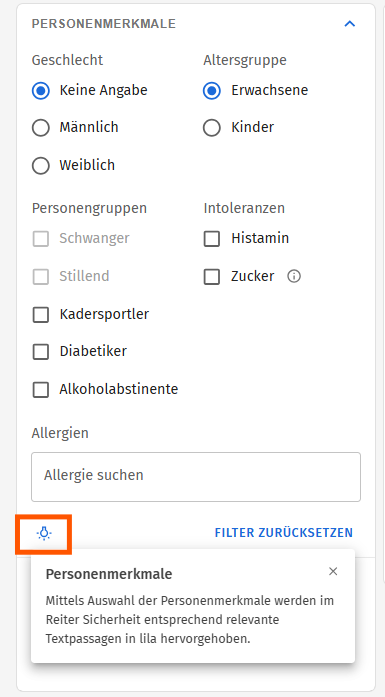Click the Allergie suchen search field
The width and height of the screenshot is (385, 697).
click(x=196, y=477)
